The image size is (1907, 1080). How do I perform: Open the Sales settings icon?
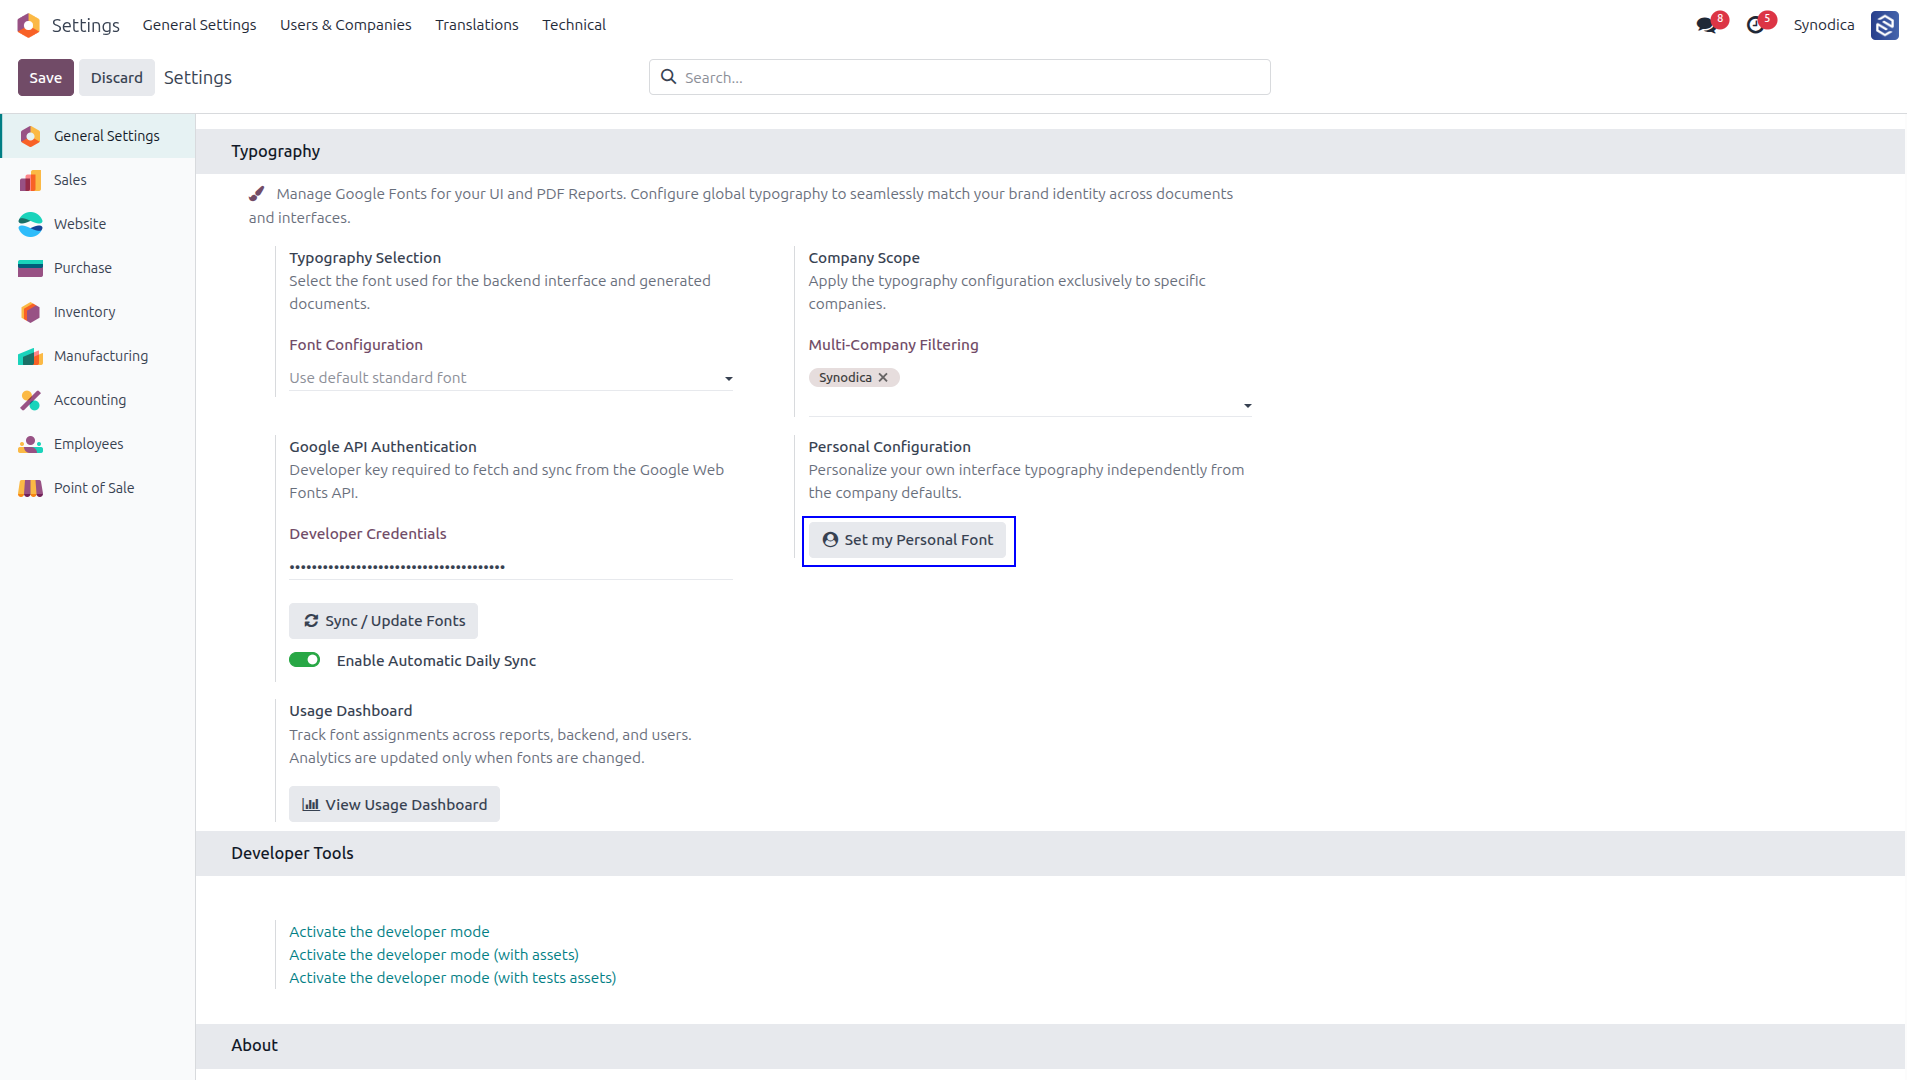click(31, 180)
